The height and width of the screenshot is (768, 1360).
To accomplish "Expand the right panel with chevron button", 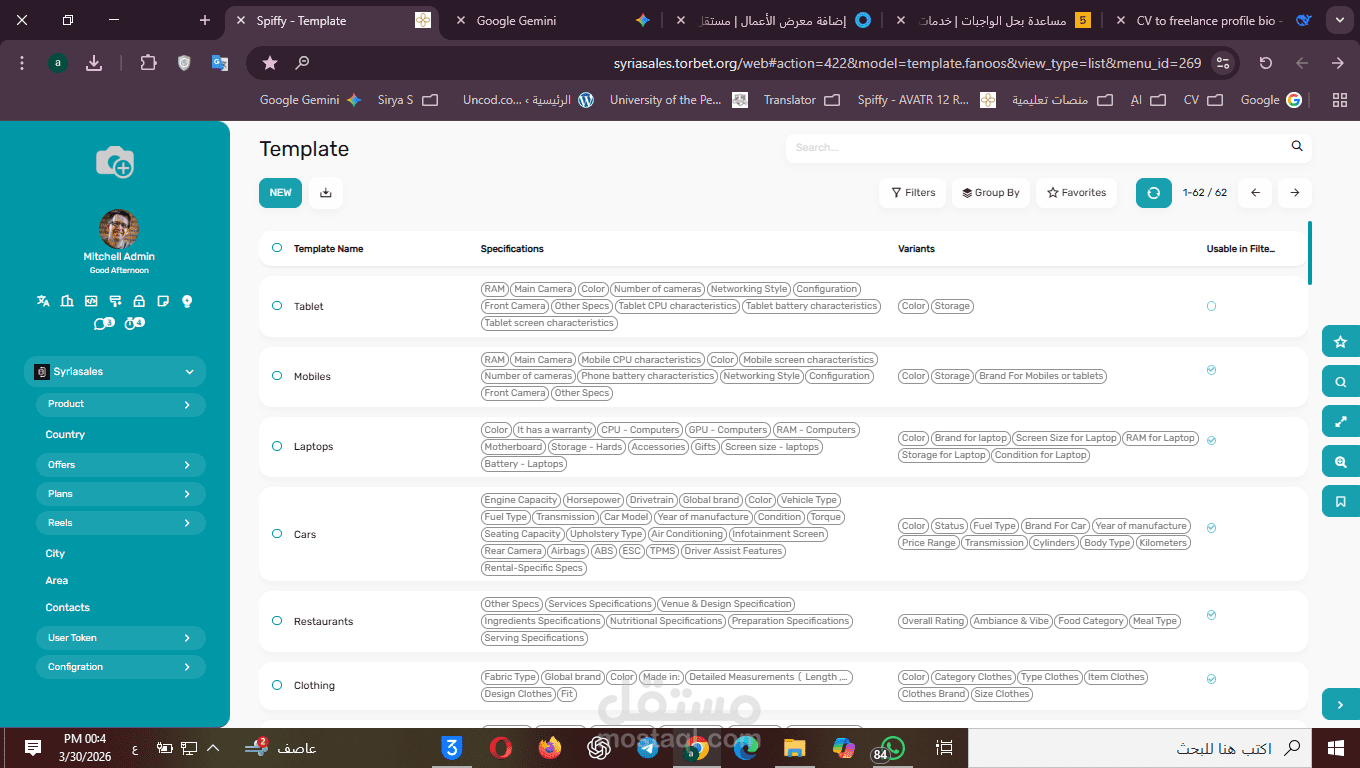I will pos(1341,705).
